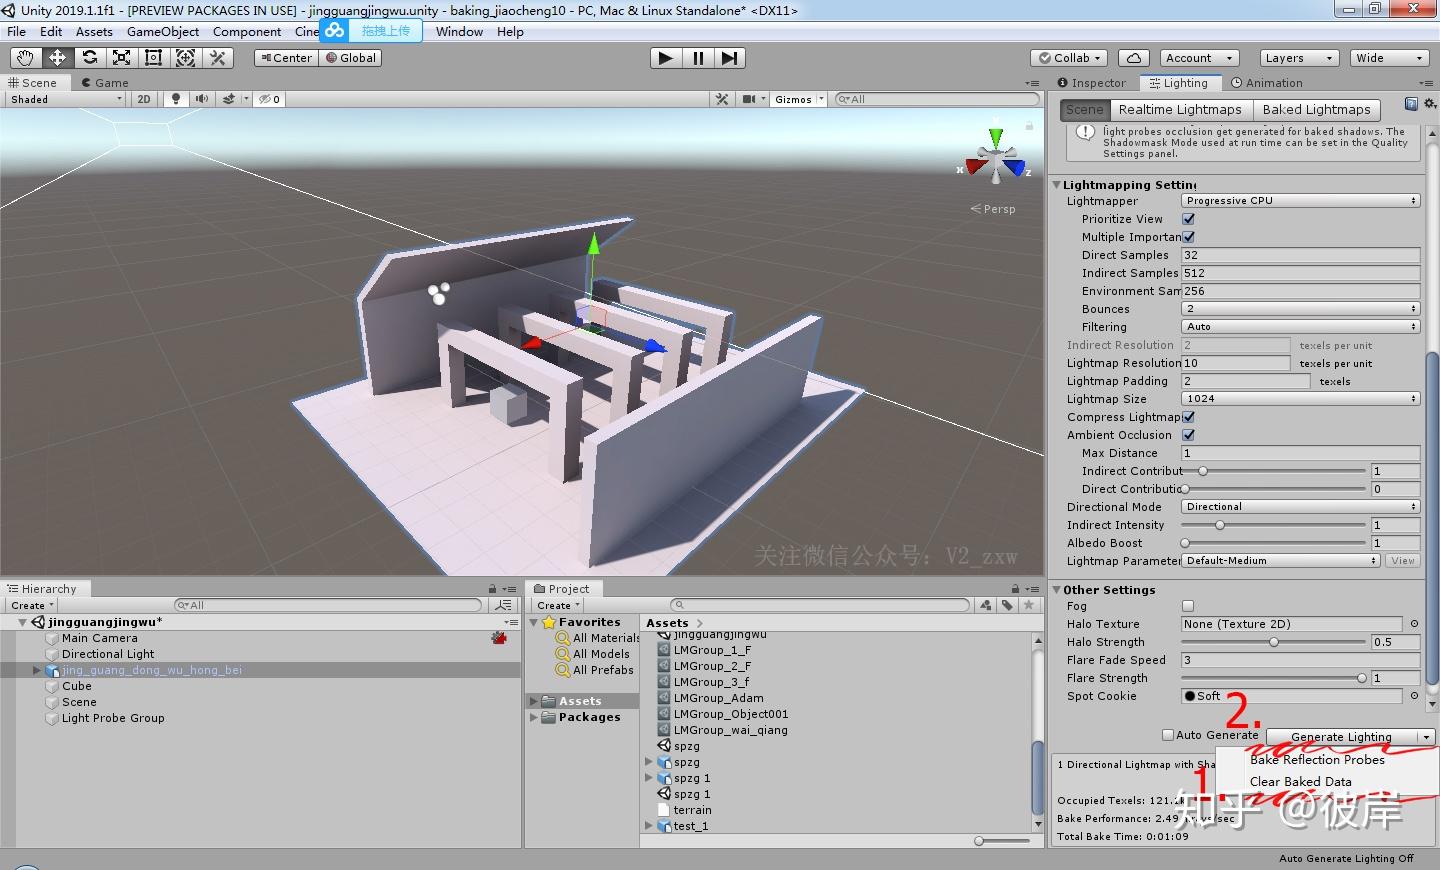This screenshot has height=870, width=1440.
Task: Toggle the Prioritize View checkbox
Action: click(1189, 219)
